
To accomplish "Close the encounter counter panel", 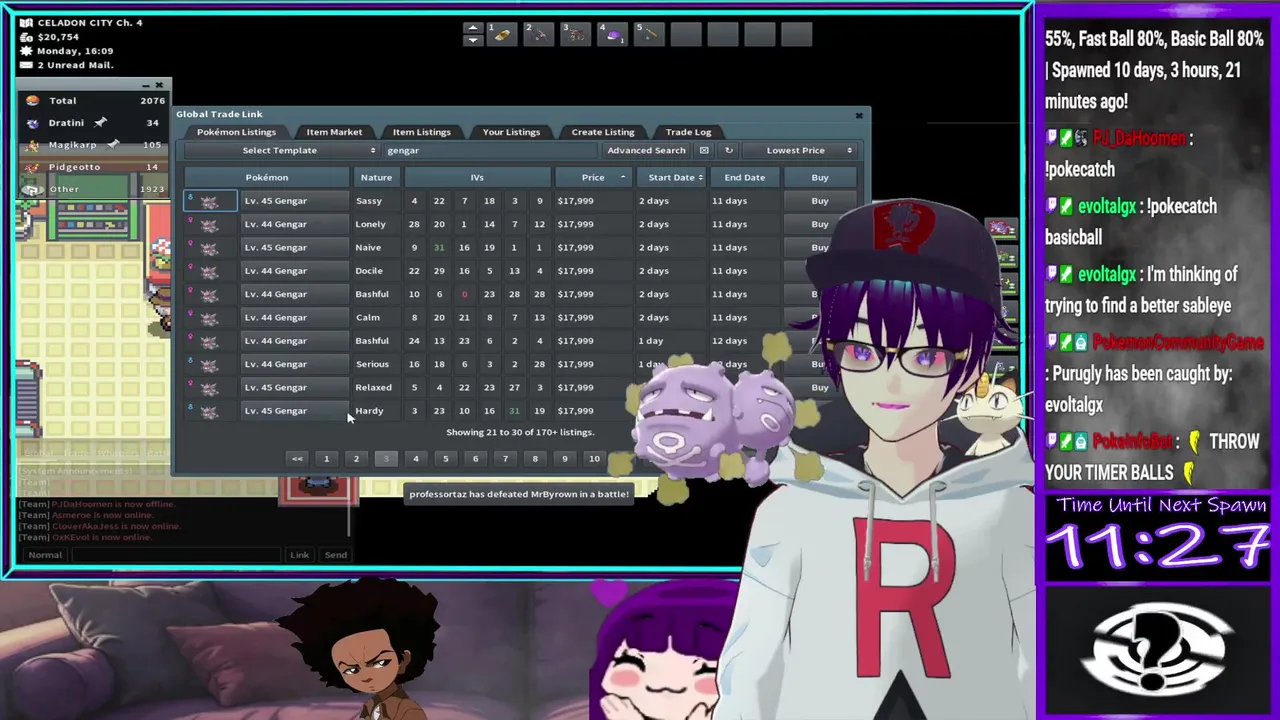I will pos(159,85).
